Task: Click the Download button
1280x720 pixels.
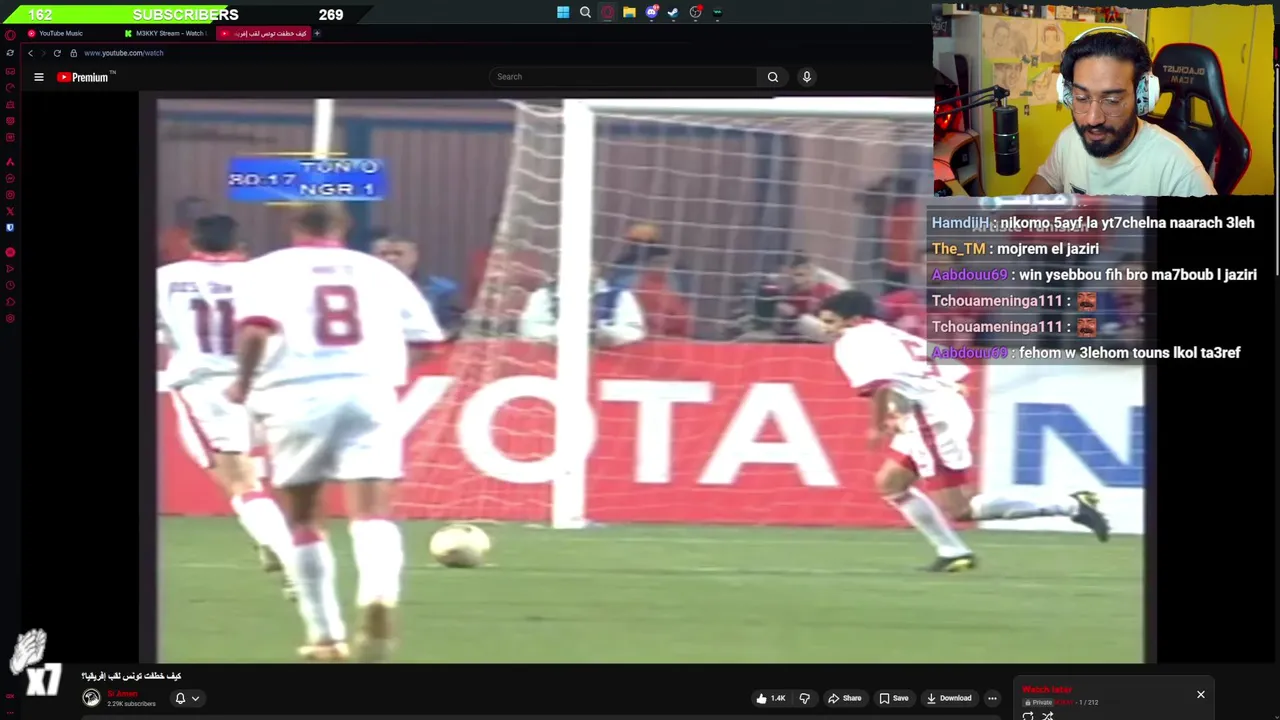Action: coord(949,698)
